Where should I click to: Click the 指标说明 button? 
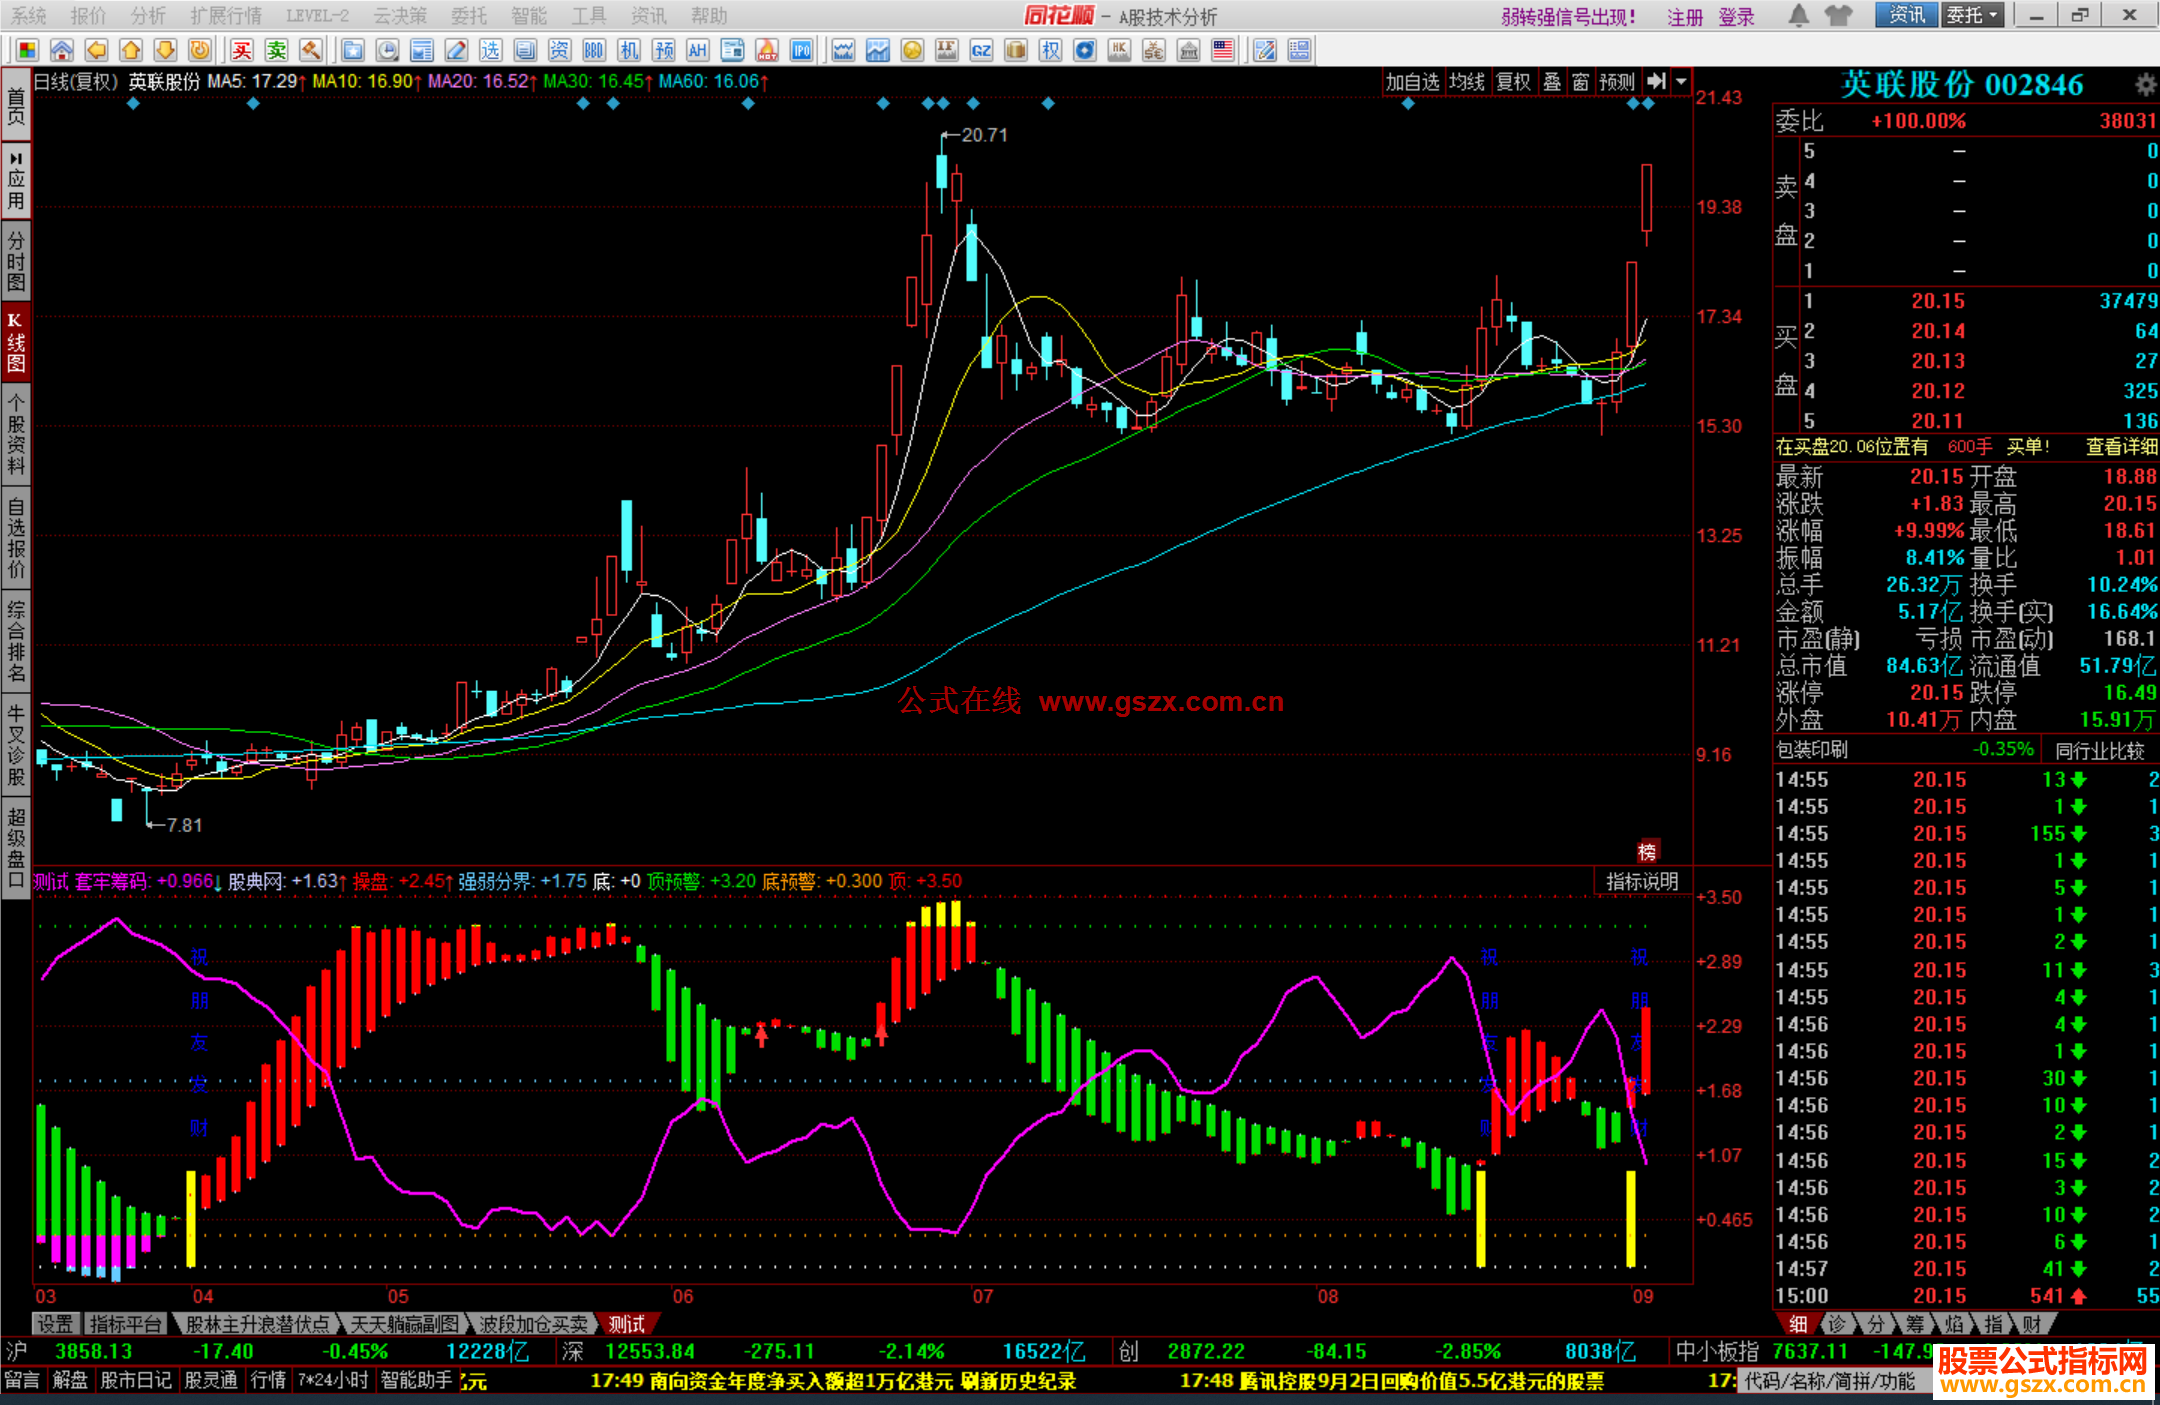tap(1641, 881)
